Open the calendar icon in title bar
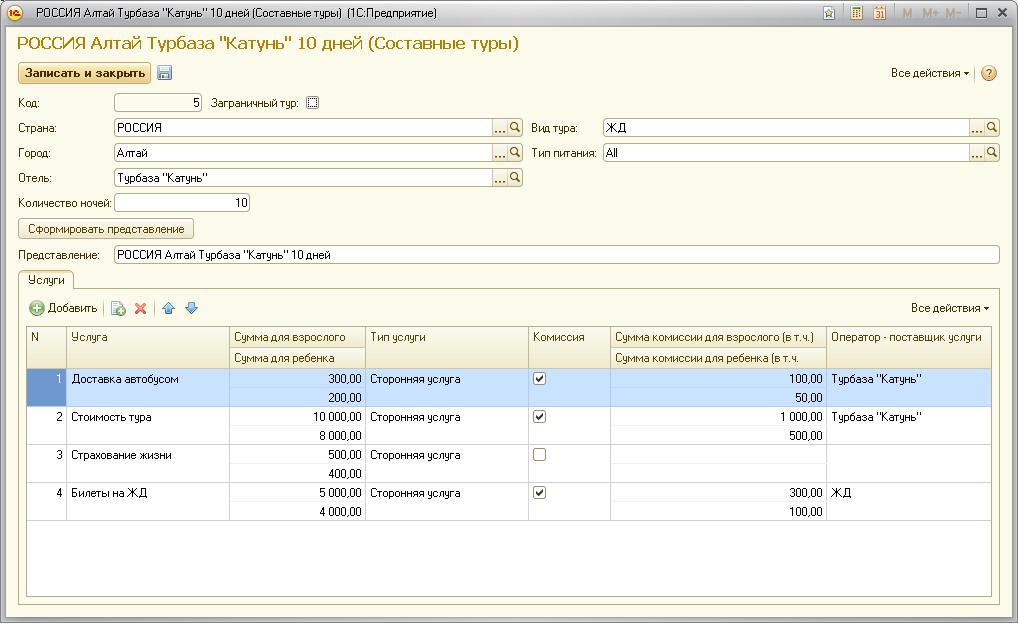 click(879, 13)
